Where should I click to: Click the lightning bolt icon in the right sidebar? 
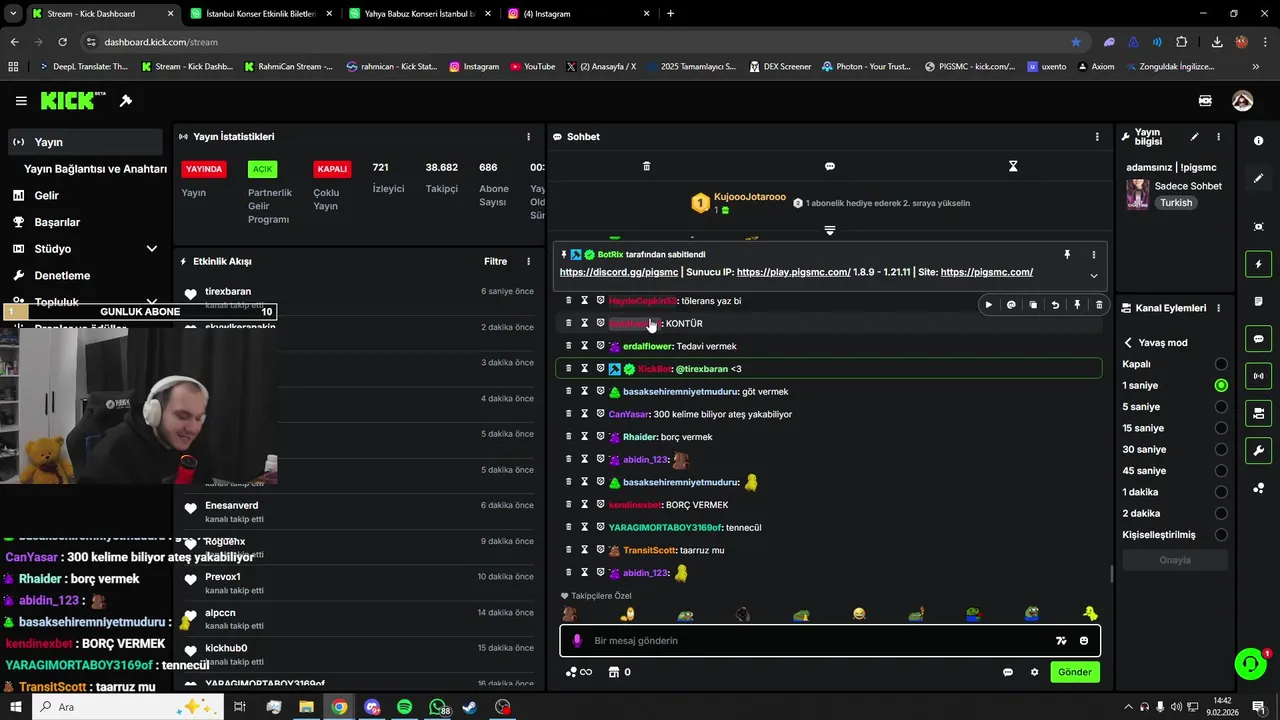[1258, 264]
